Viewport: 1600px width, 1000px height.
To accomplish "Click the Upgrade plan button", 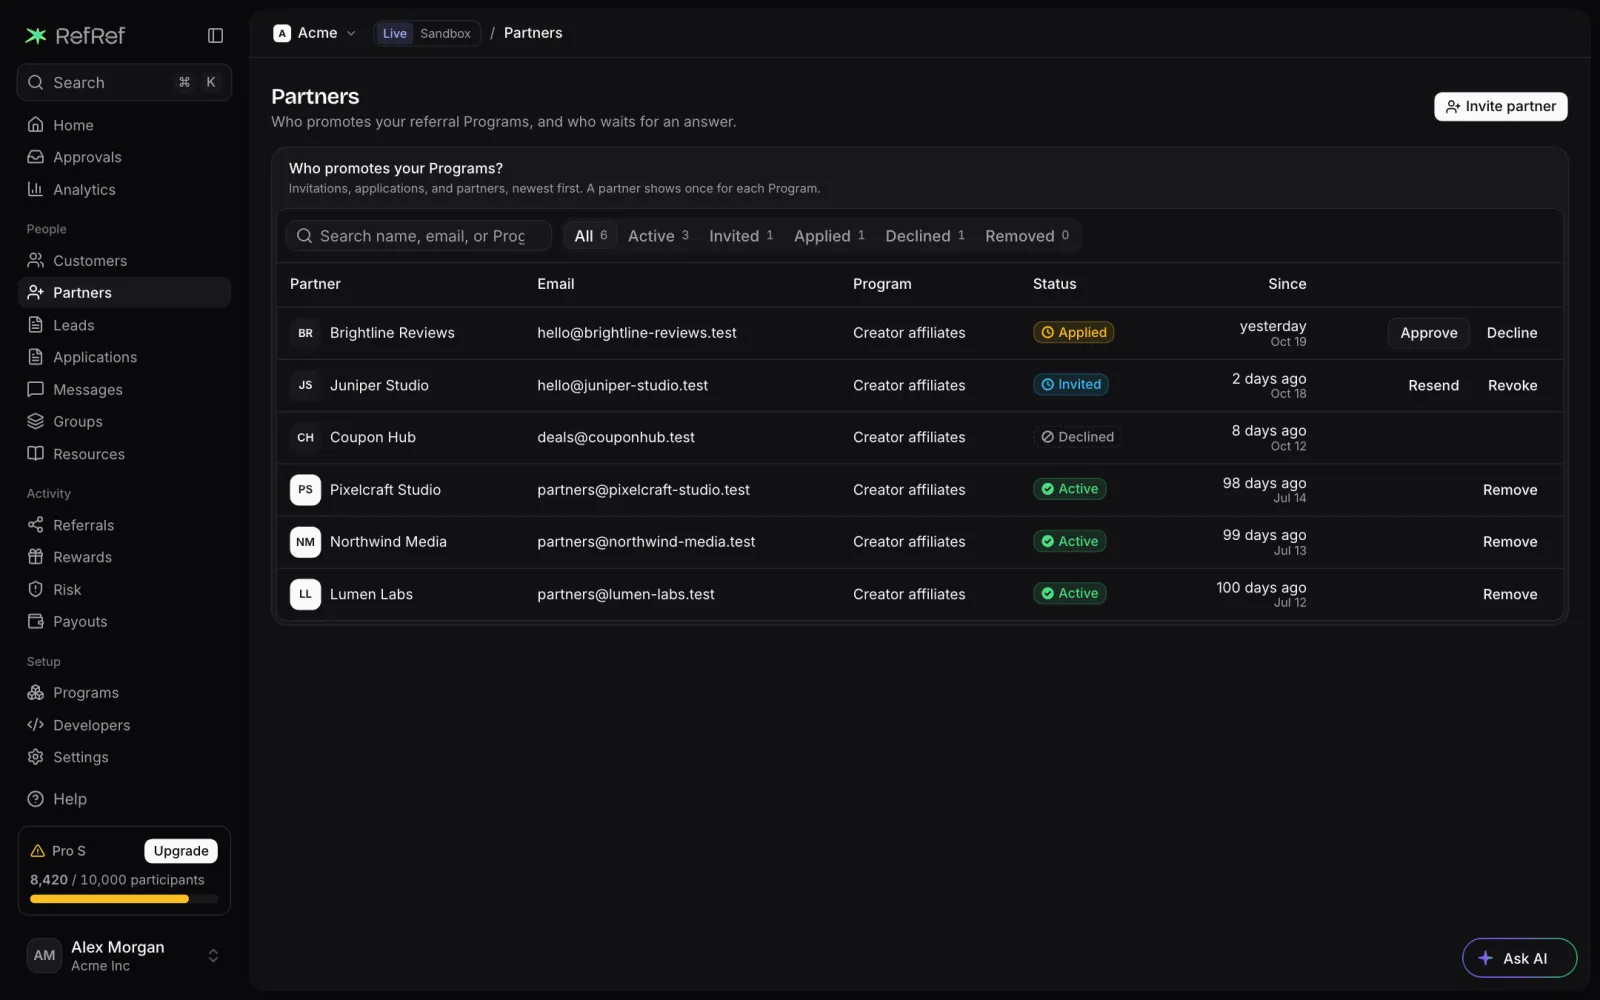I will (181, 851).
